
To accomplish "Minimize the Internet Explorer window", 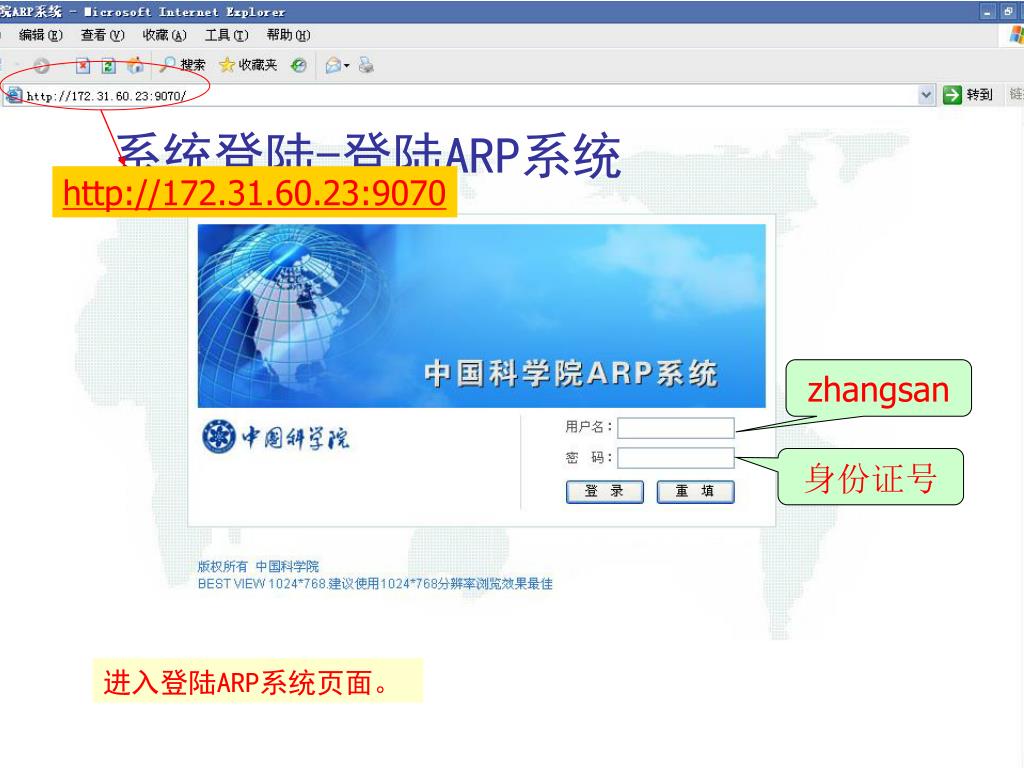I will pyautogui.click(x=987, y=12).
